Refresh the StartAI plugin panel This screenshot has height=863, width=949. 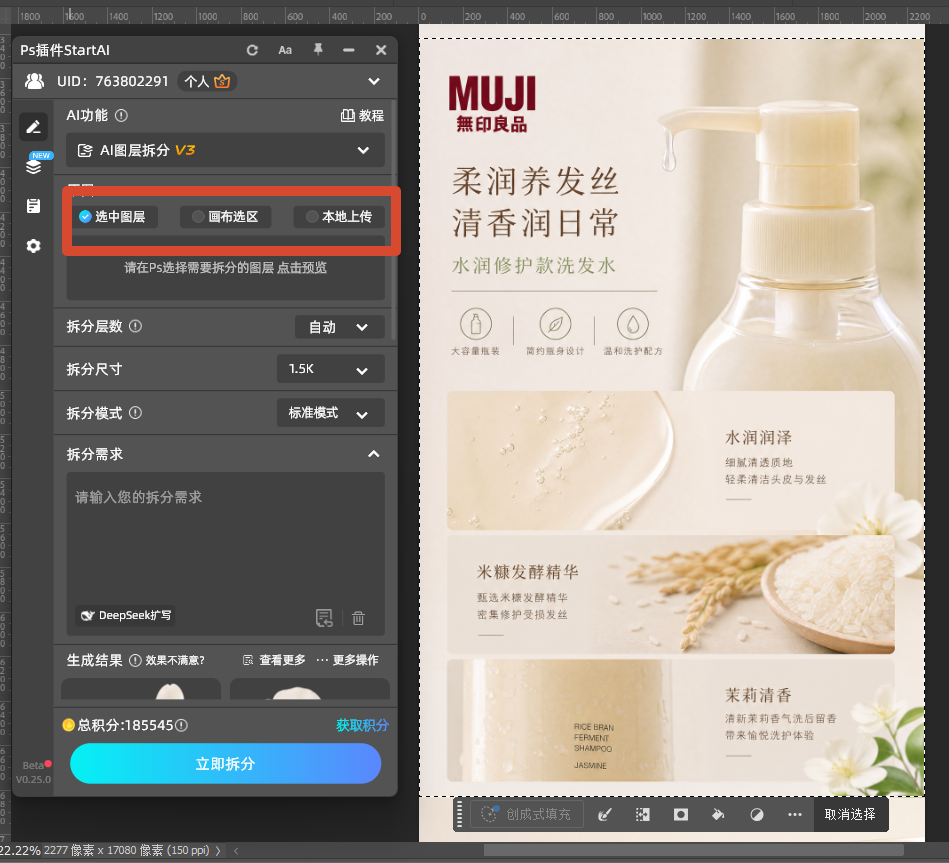point(252,50)
